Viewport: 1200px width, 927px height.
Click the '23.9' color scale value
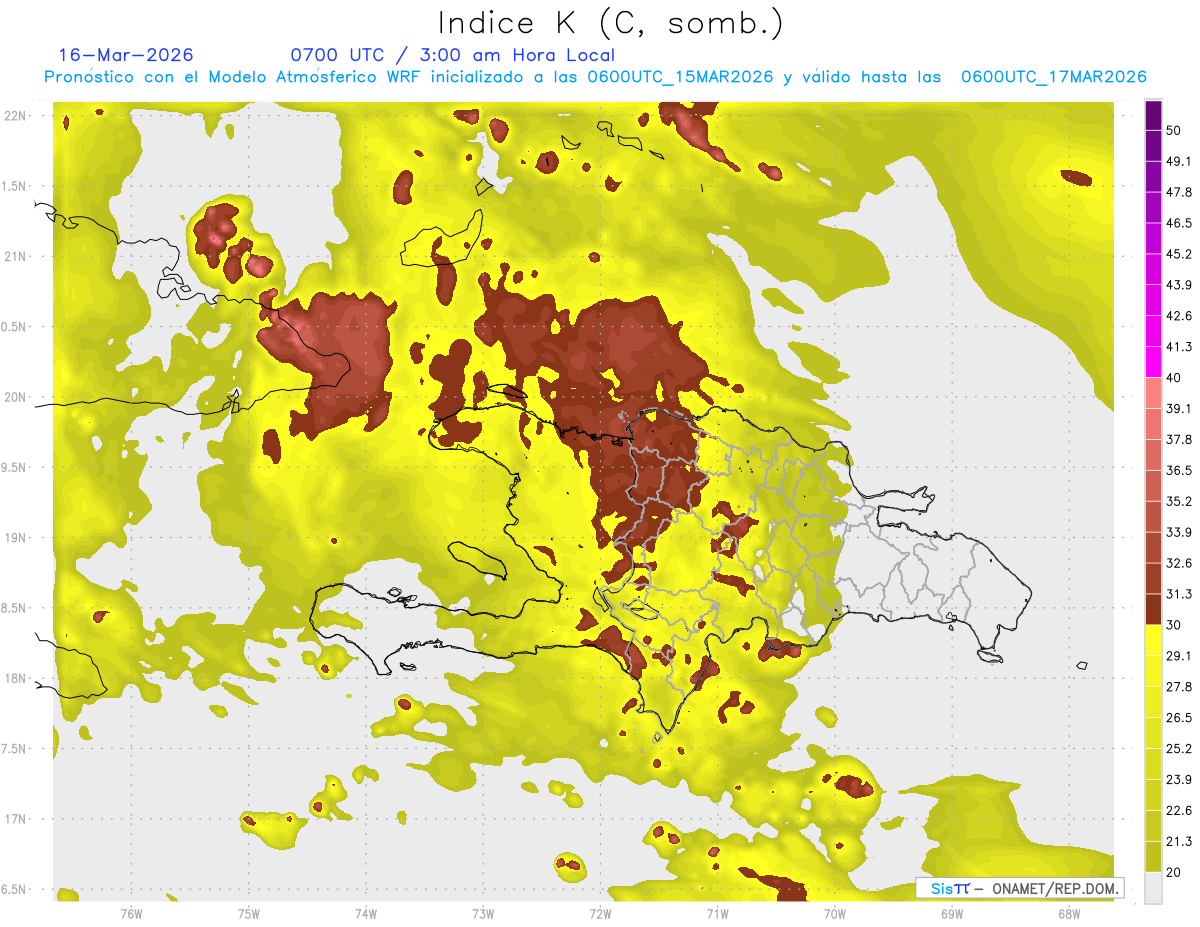pyautogui.click(x=1178, y=779)
